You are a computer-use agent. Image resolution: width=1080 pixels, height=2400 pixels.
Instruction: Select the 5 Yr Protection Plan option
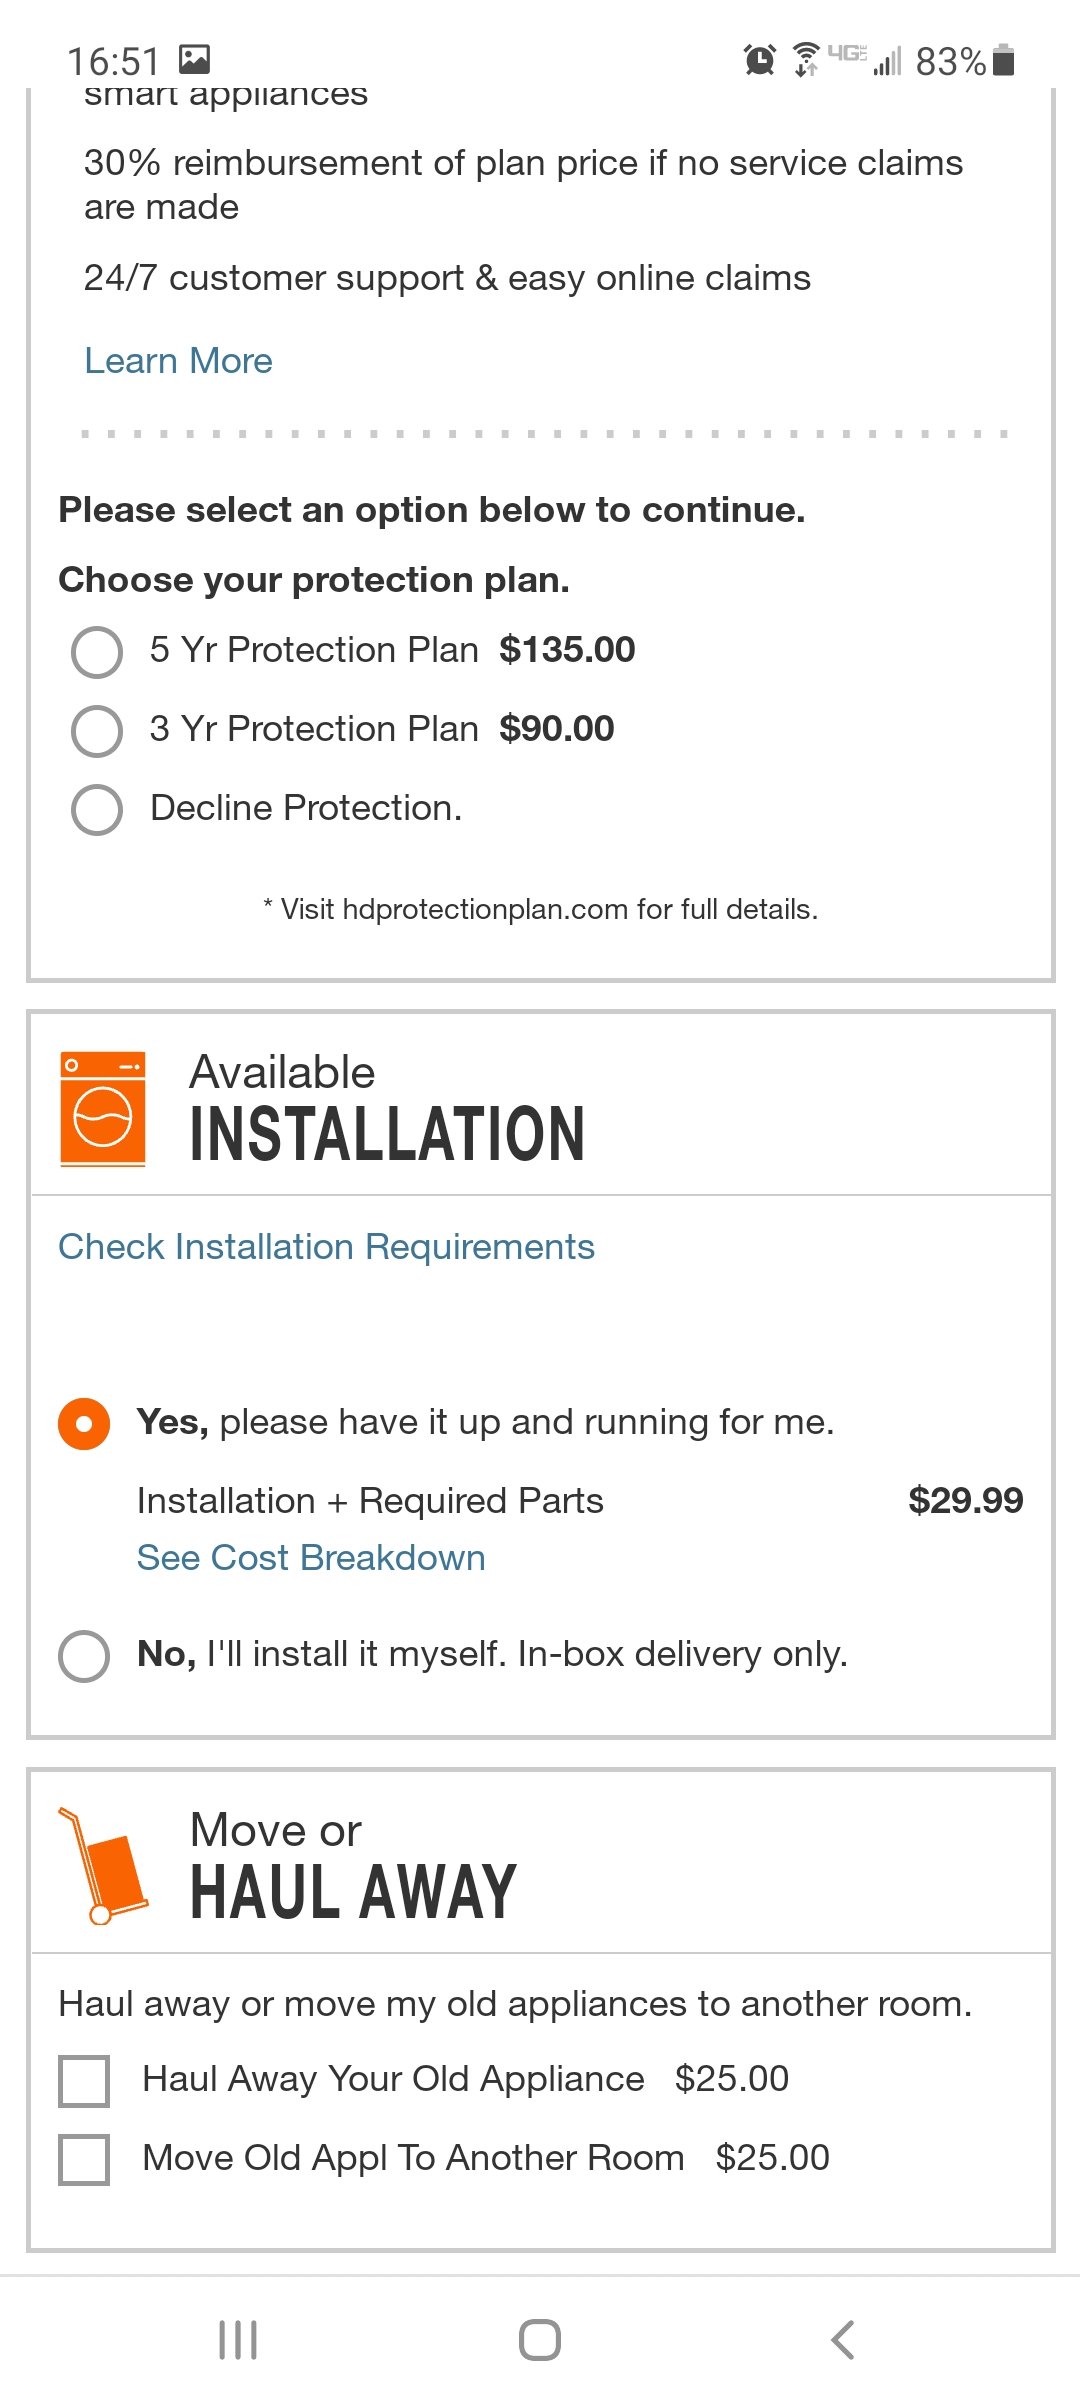click(96, 652)
